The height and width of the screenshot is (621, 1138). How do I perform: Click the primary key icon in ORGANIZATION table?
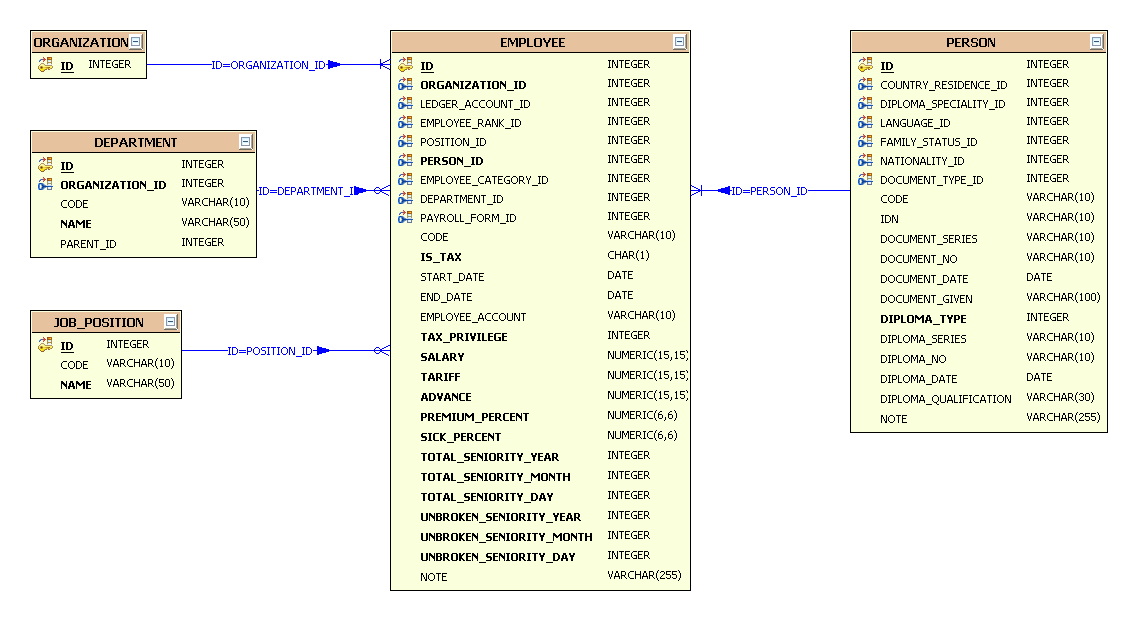click(x=45, y=65)
